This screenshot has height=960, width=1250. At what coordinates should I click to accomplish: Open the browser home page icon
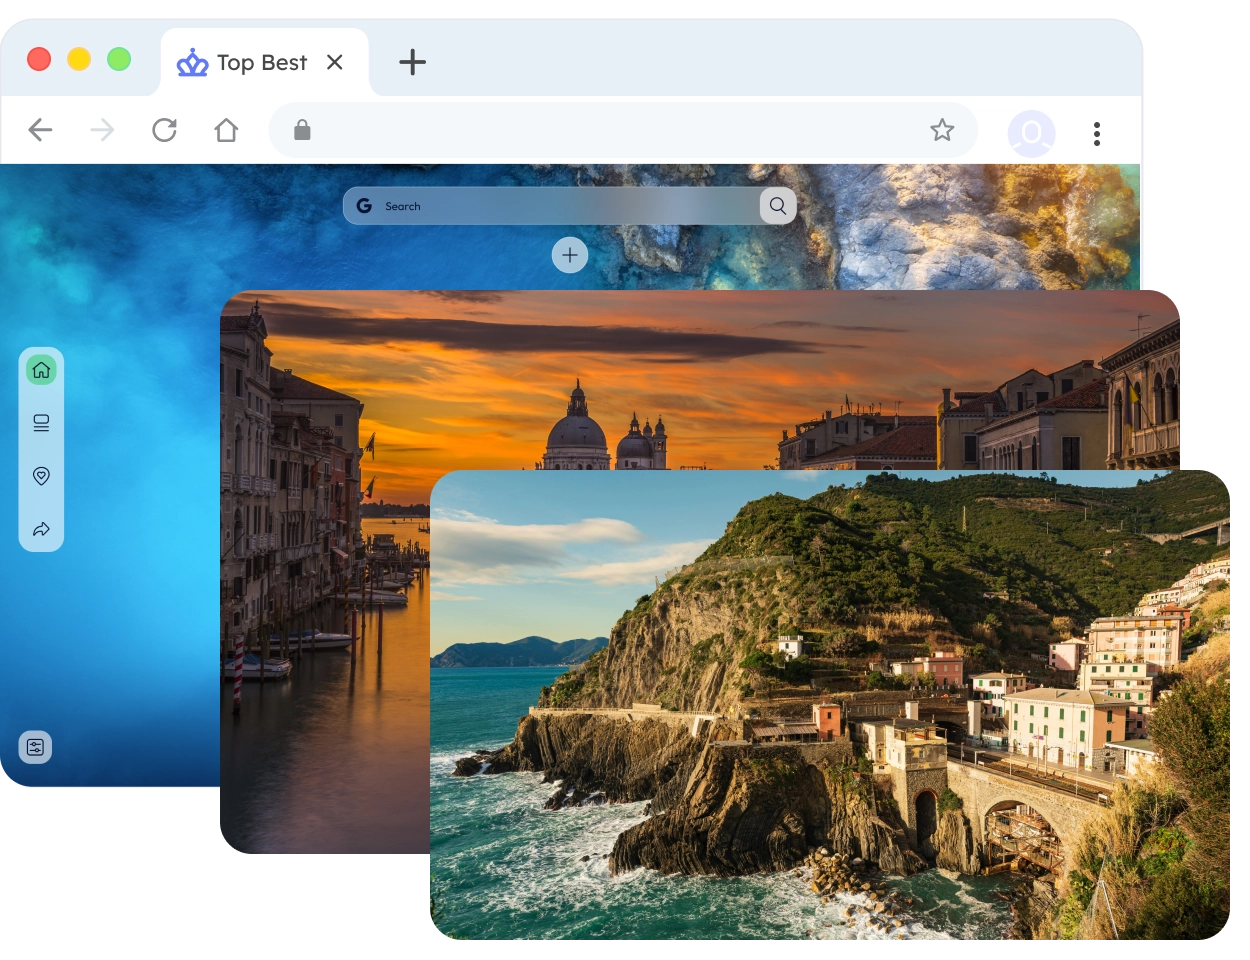point(226,130)
